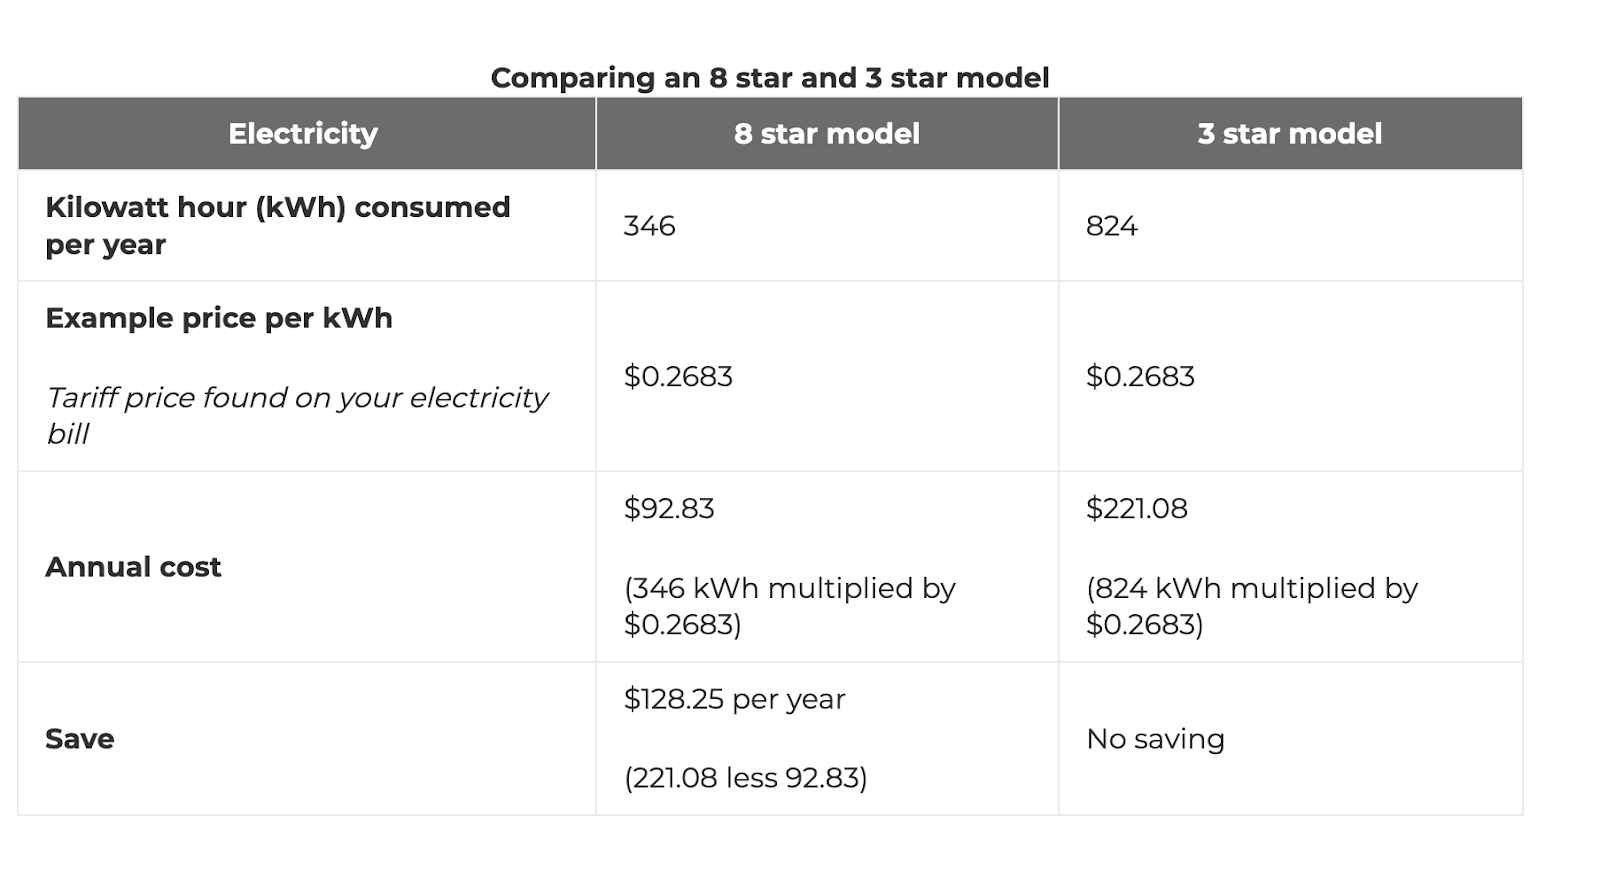Click the italic tariff price note text
Viewport: 1600px width, 886px height.
tap(297, 415)
